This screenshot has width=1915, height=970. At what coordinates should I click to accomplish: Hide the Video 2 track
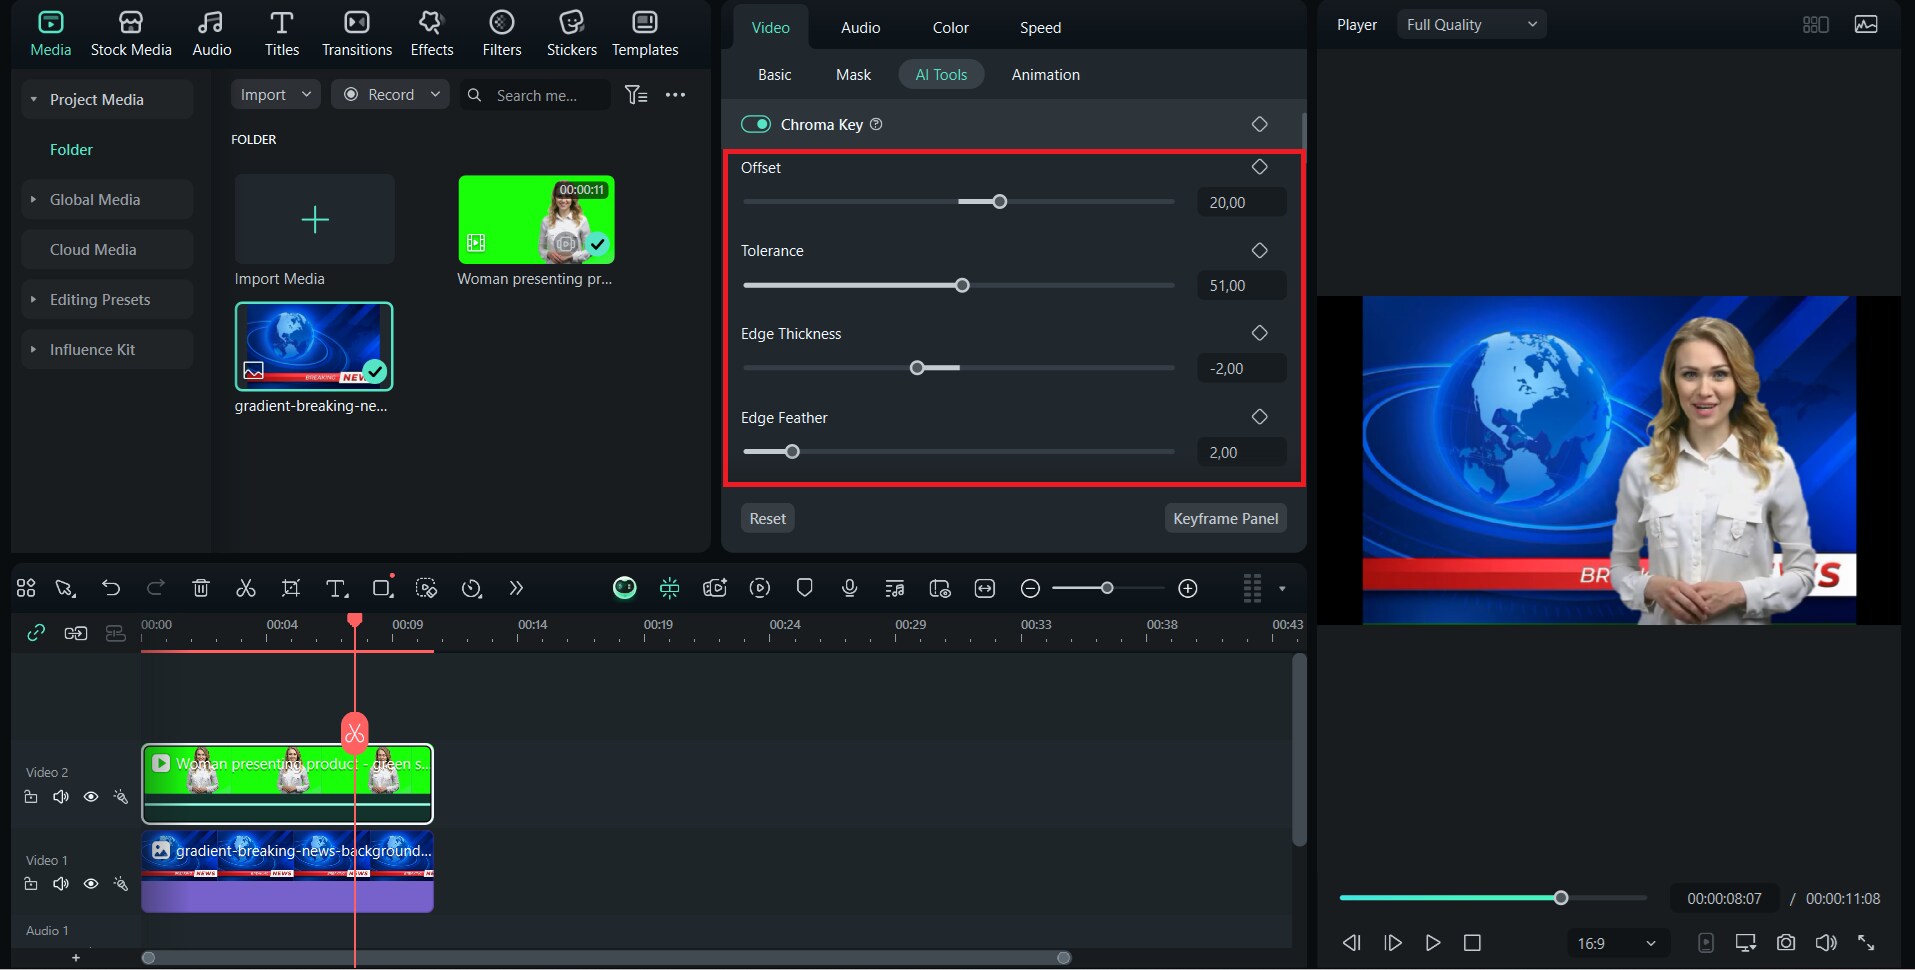click(x=91, y=797)
